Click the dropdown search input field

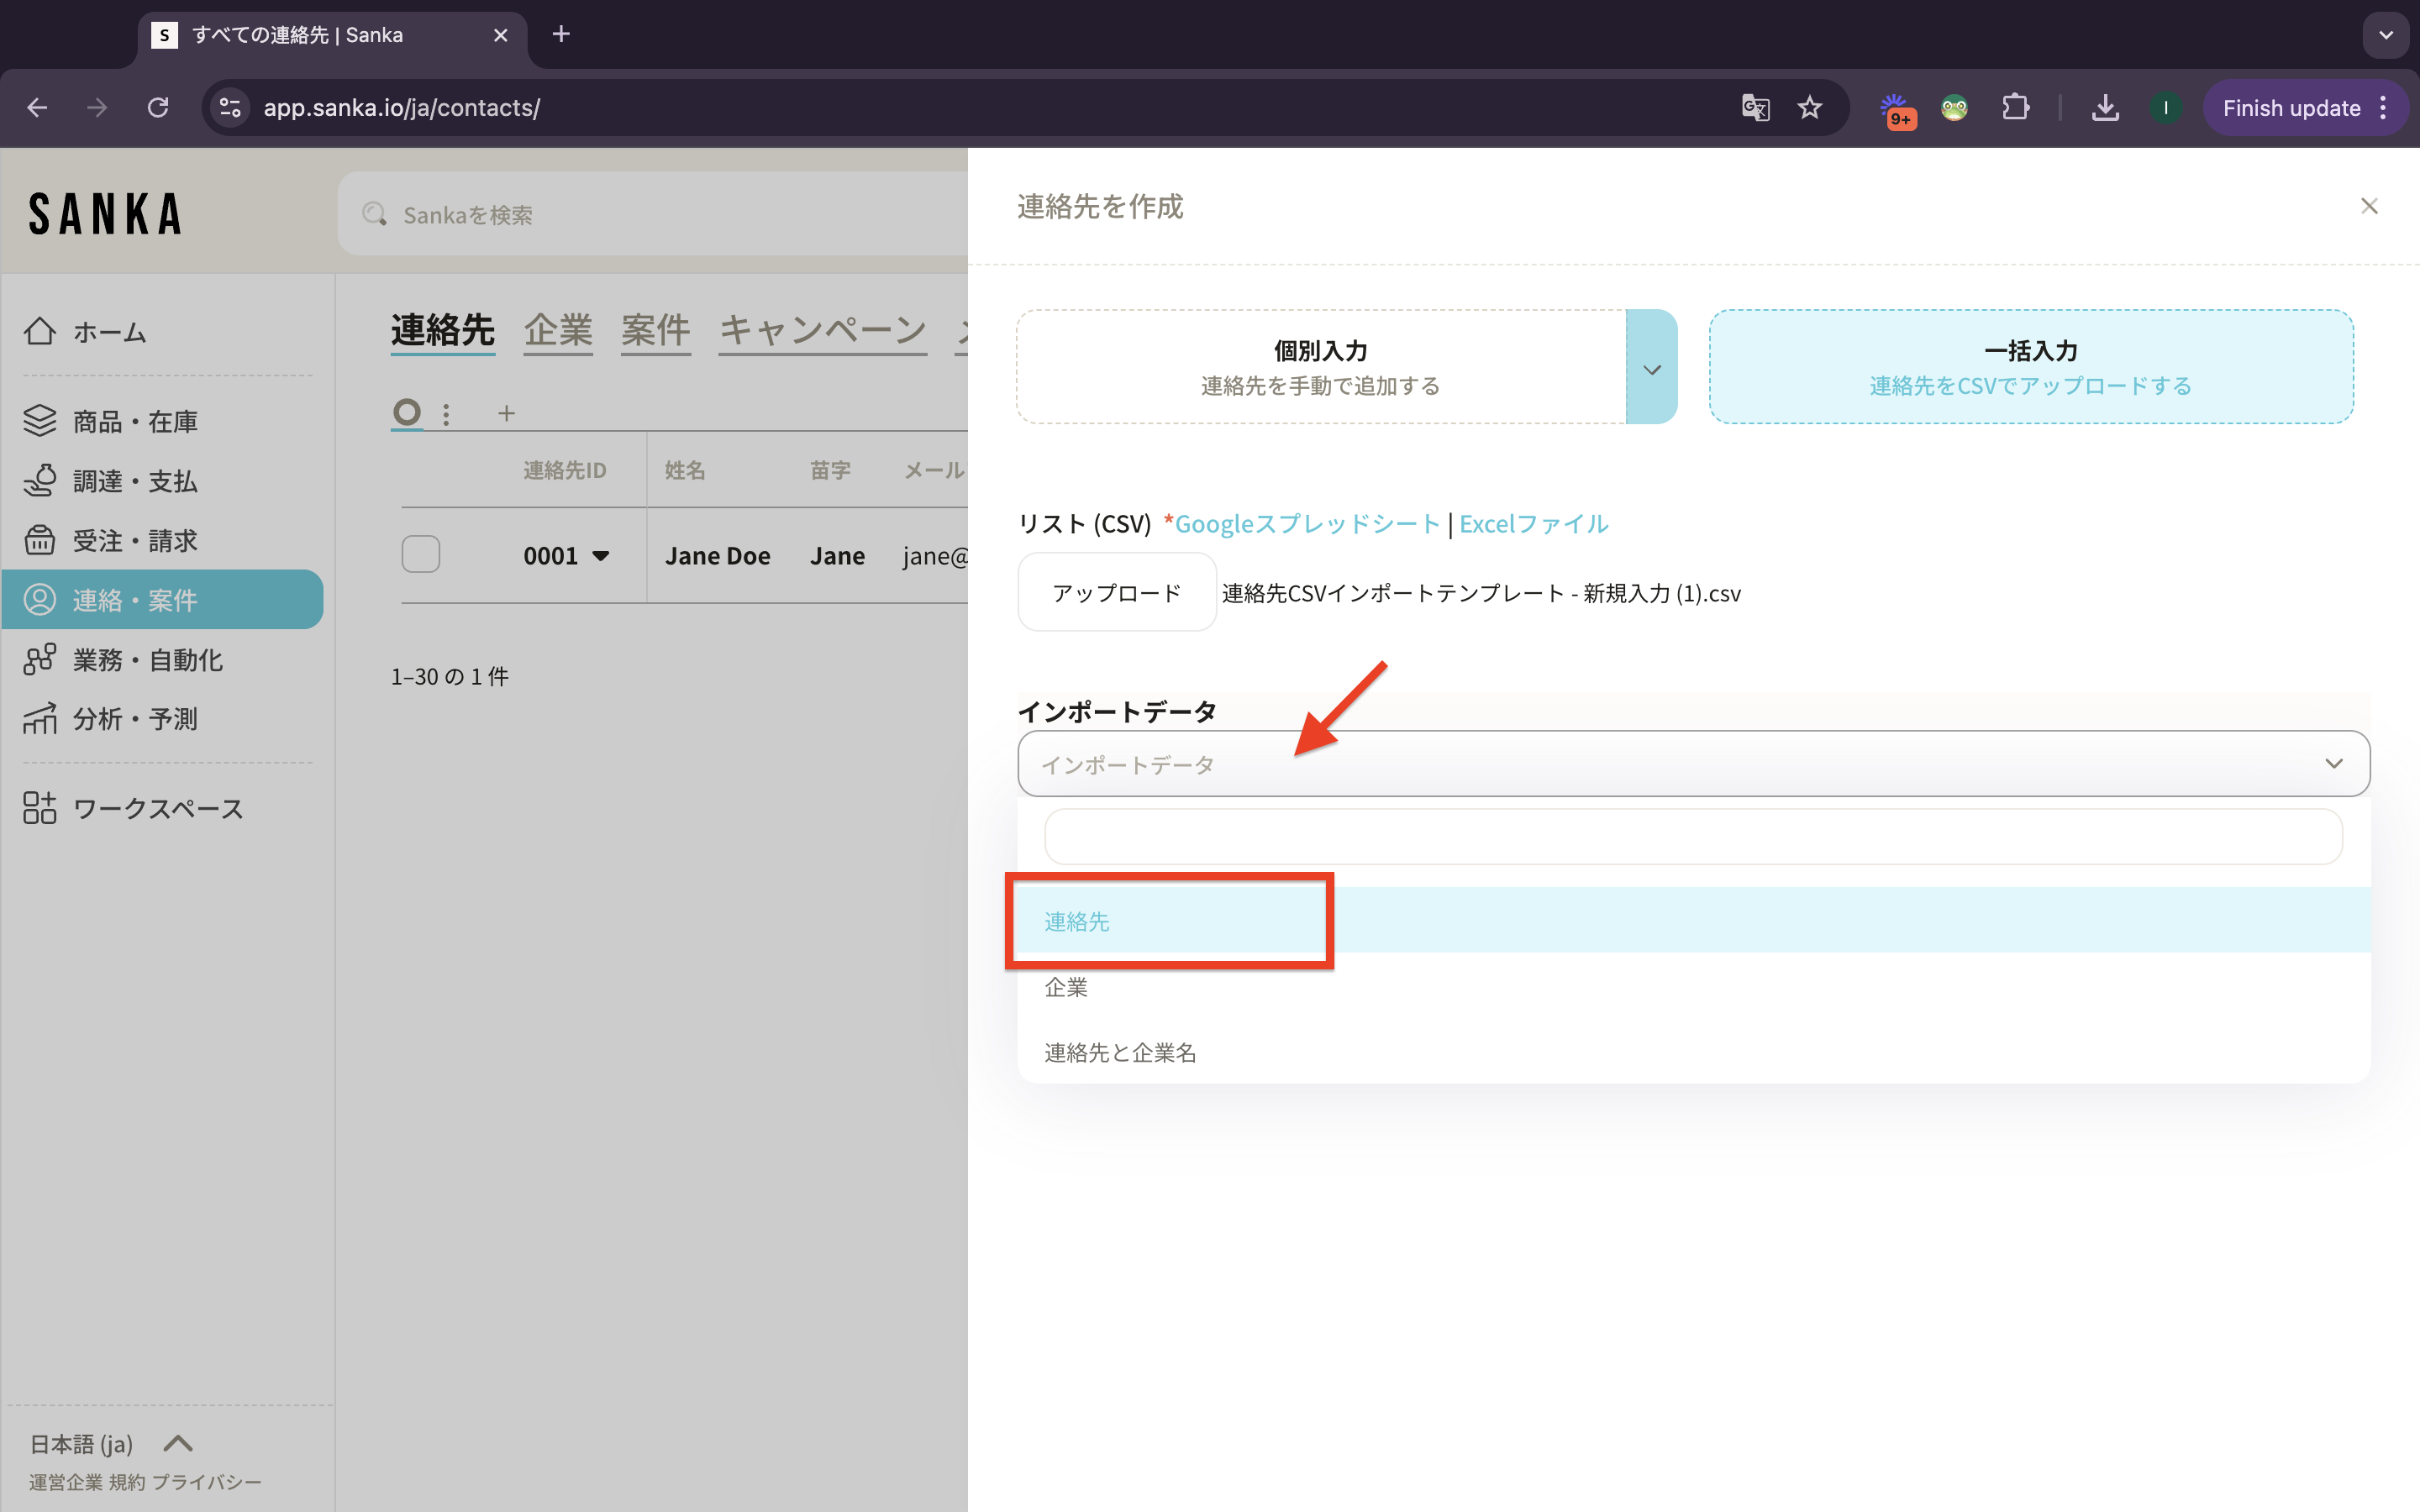click(x=1692, y=837)
